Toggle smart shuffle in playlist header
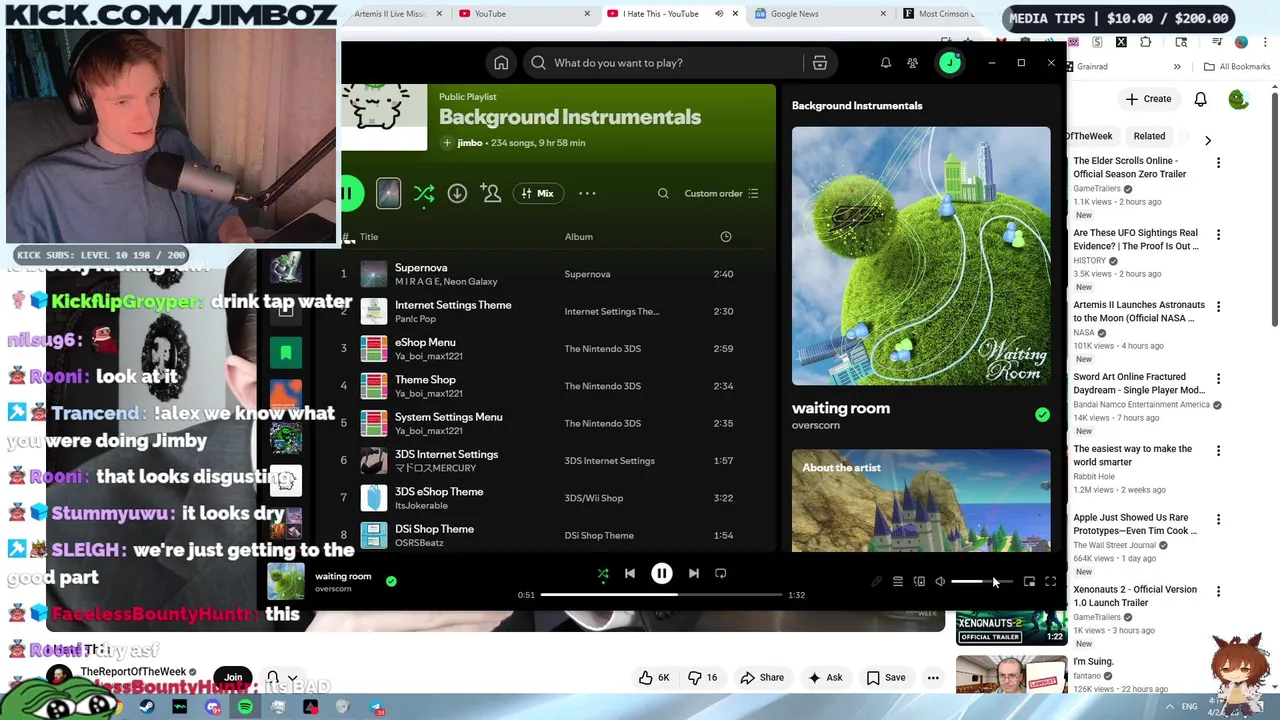The image size is (1280, 720). click(424, 193)
